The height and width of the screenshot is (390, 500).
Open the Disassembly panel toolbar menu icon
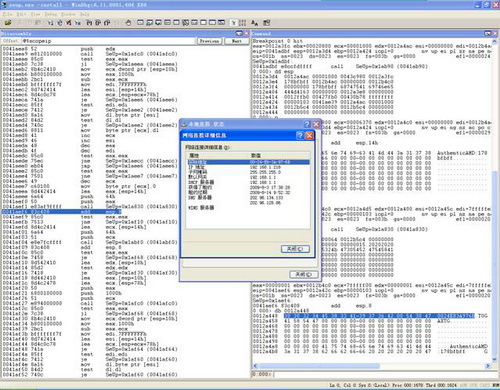pos(239,33)
